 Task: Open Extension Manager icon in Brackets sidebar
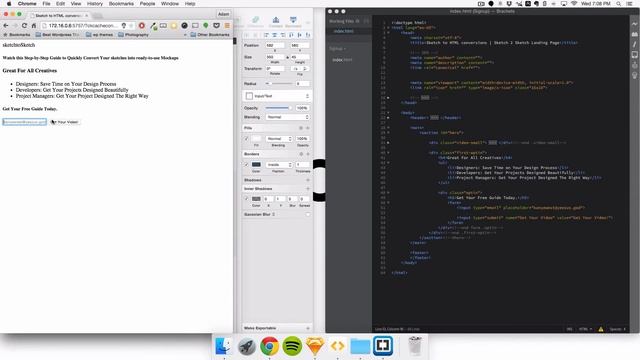[x=634, y=34]
